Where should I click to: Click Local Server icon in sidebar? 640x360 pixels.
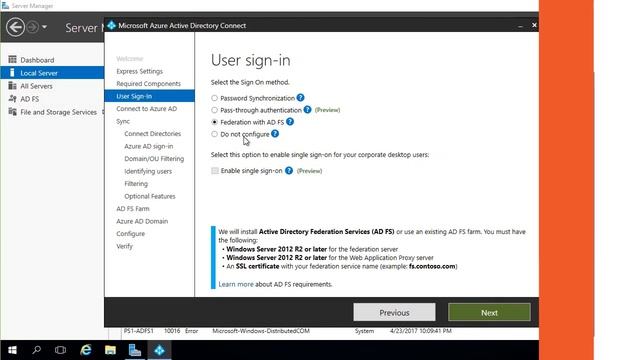12,73
